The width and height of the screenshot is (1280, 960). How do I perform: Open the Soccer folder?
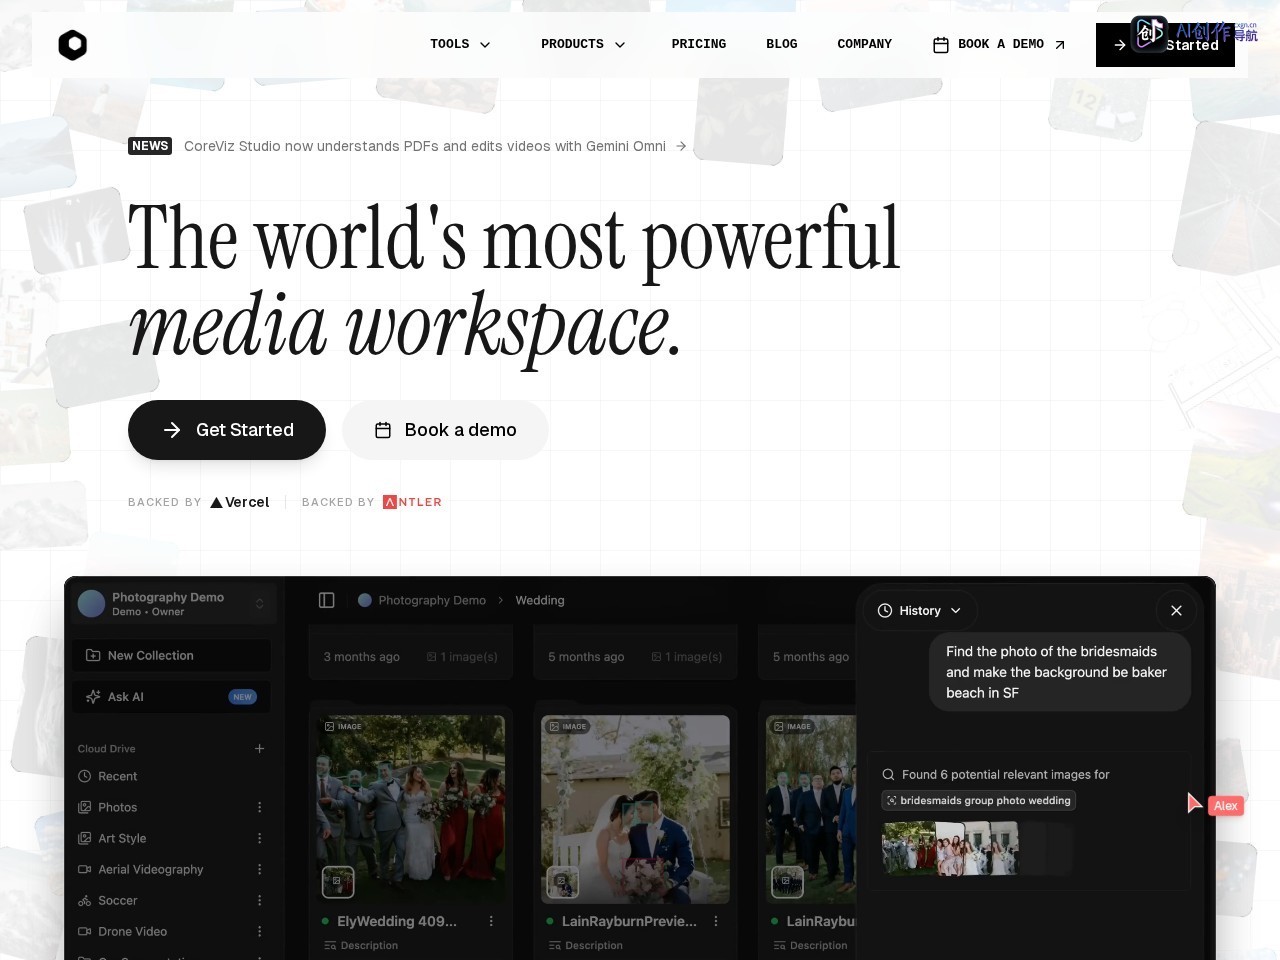click(108, 900)
